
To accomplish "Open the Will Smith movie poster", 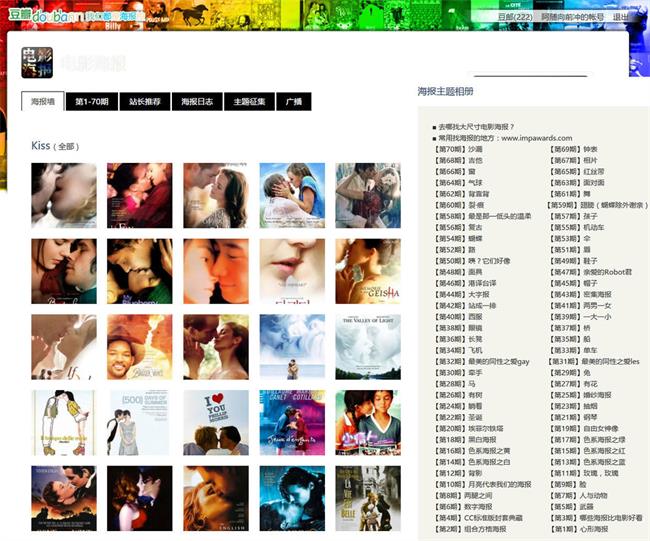I will point(139,347).
